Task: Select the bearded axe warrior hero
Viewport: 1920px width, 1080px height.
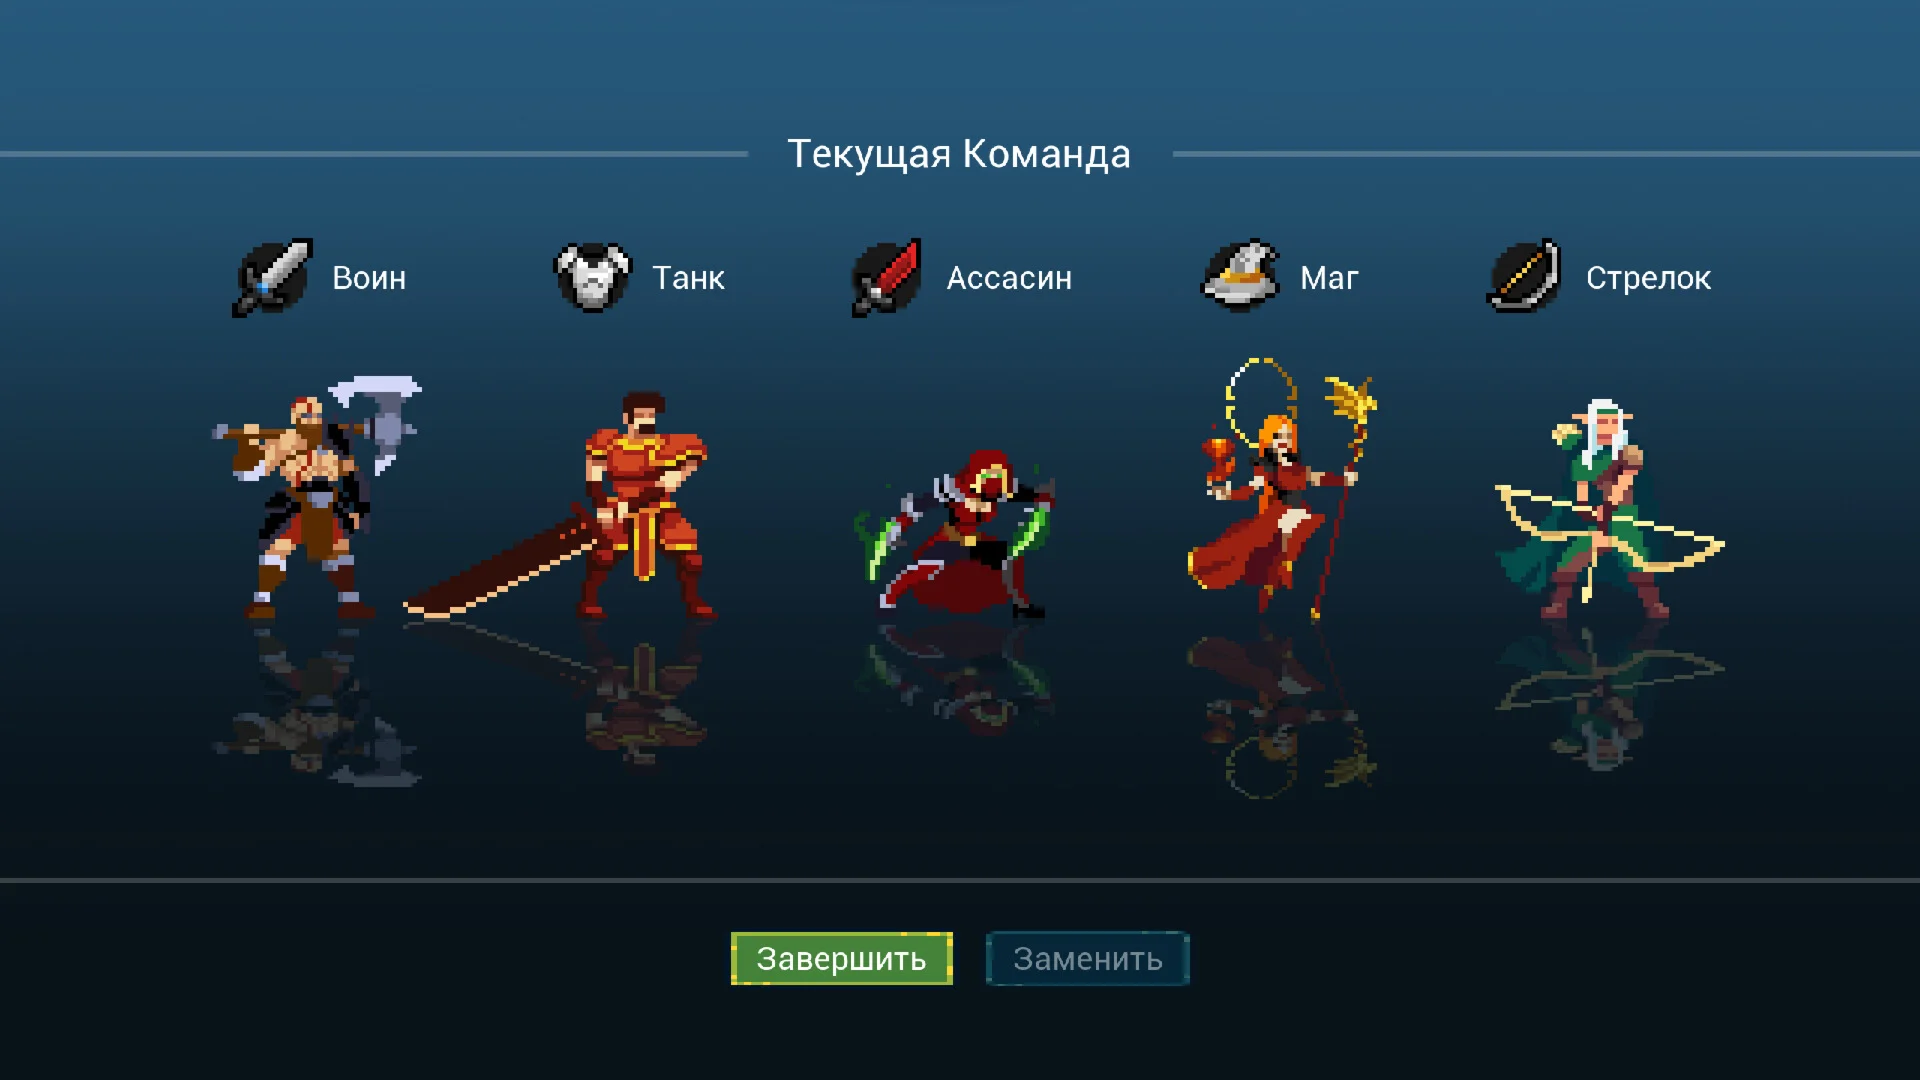Action: pyautogui.click(x=316, y=498)
